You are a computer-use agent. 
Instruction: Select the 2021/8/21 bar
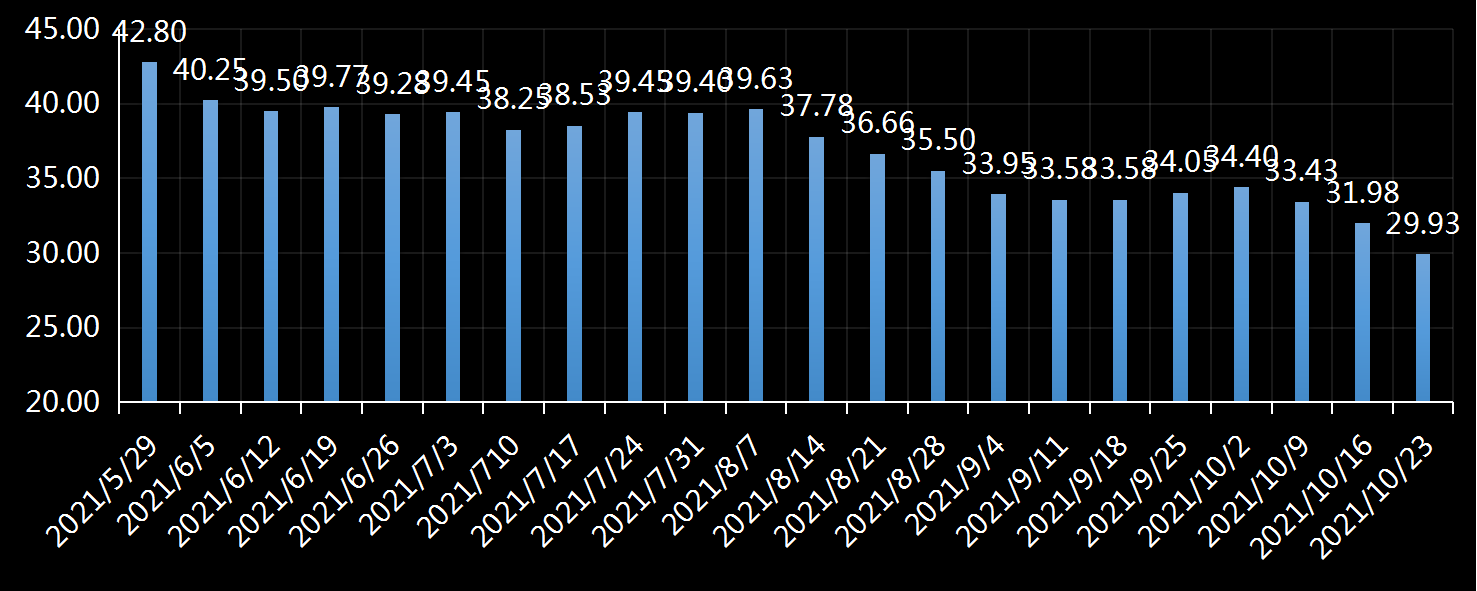877,277
